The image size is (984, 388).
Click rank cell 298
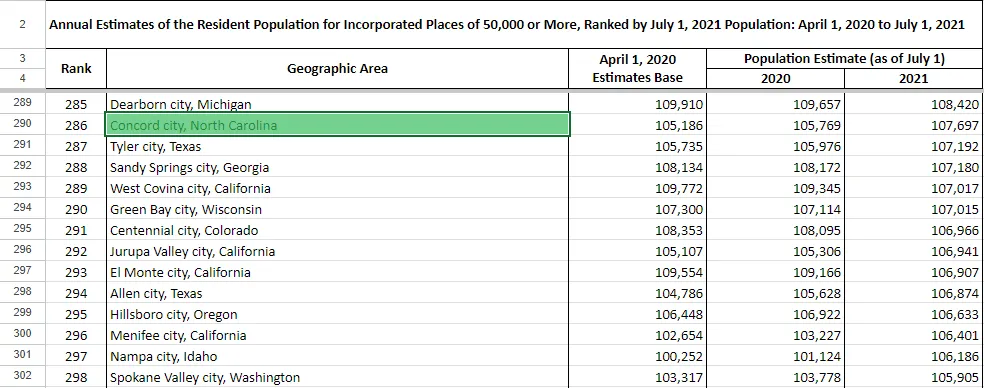76,377
